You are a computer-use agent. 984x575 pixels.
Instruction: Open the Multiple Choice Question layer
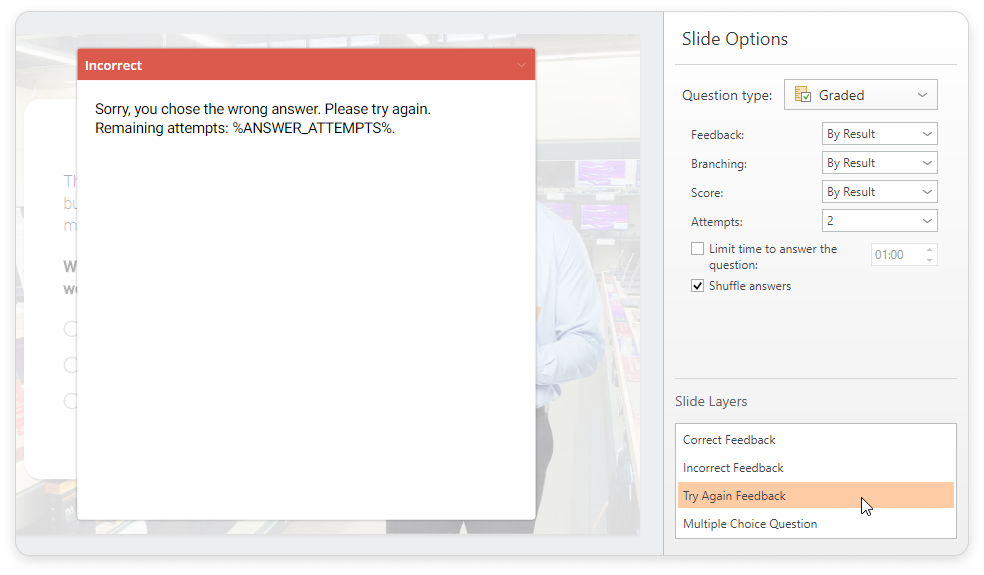point(749,524)
